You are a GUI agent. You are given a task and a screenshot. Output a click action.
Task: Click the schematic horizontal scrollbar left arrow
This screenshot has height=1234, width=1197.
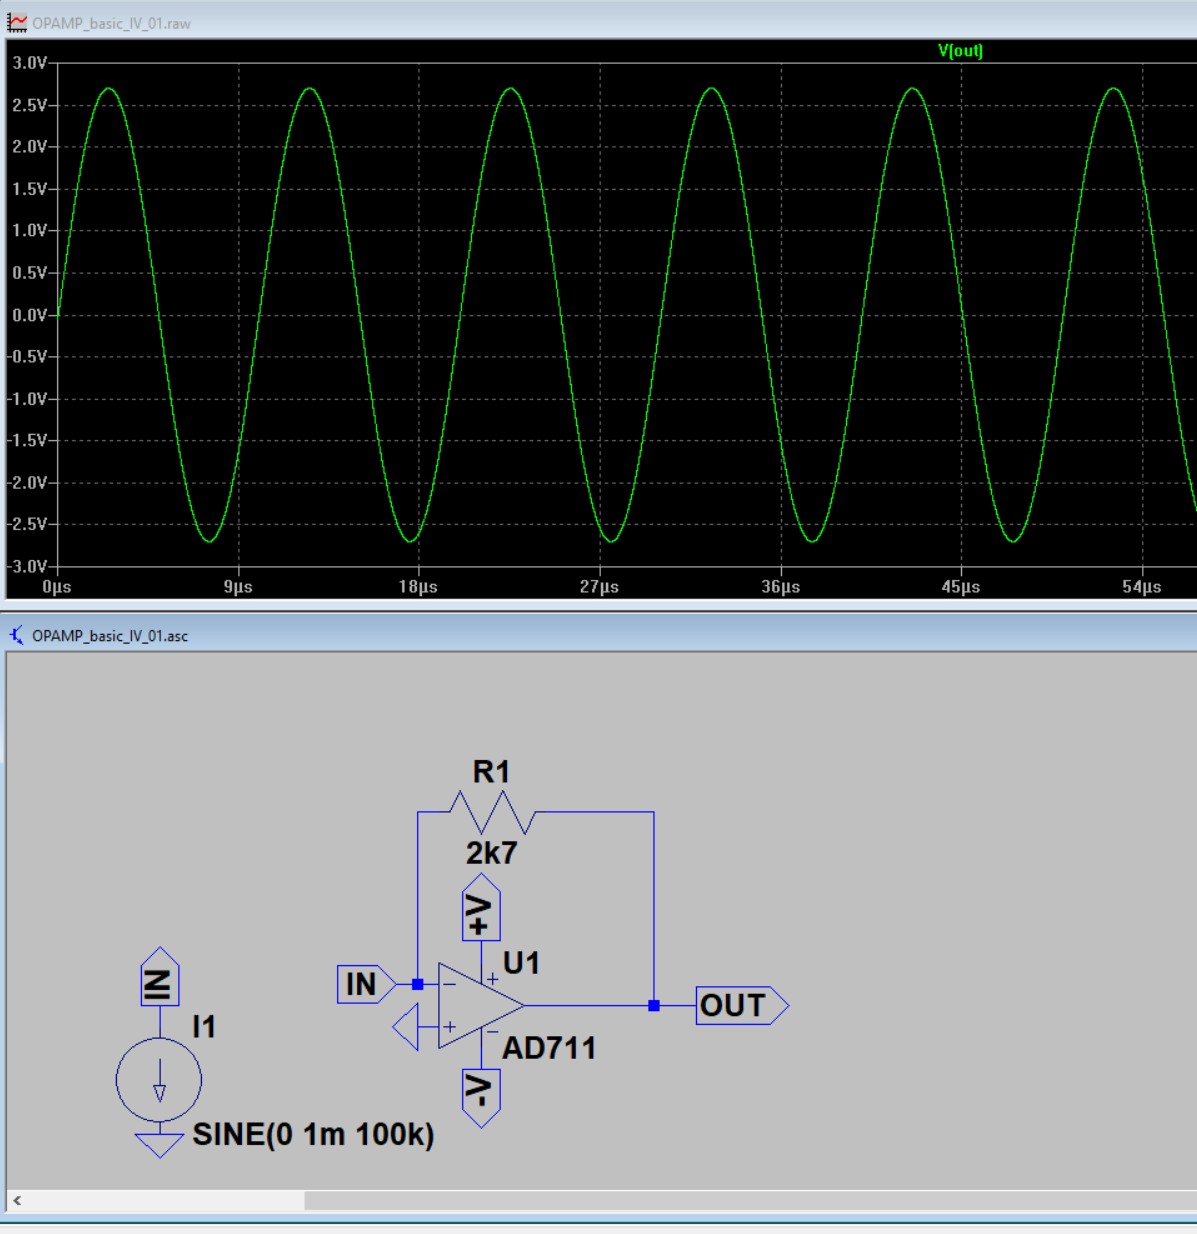tap(17, 1200)
